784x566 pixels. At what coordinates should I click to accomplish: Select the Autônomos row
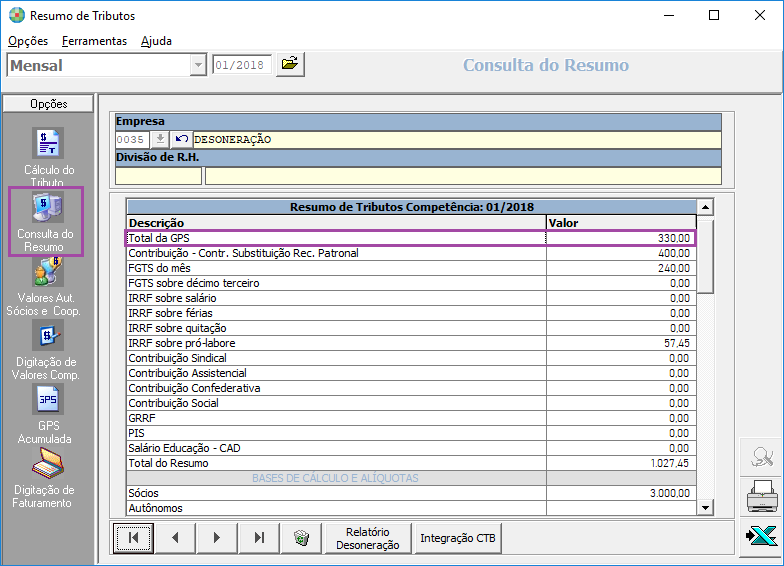[x=411, y=508]
